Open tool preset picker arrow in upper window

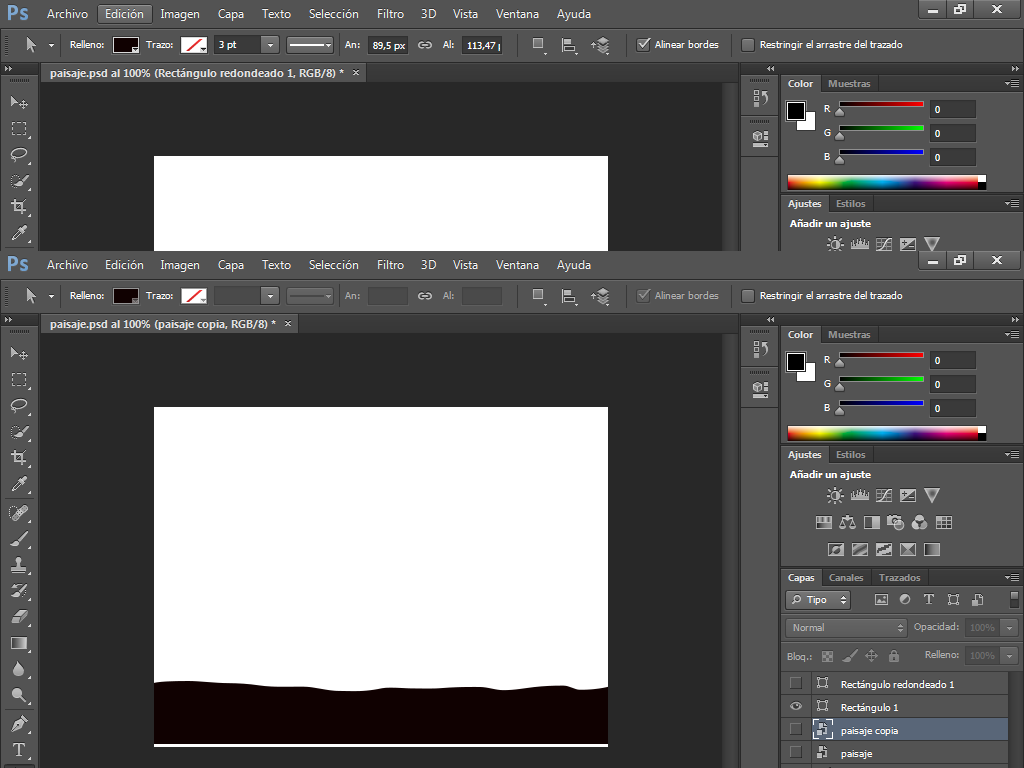(x=51, y=45)
